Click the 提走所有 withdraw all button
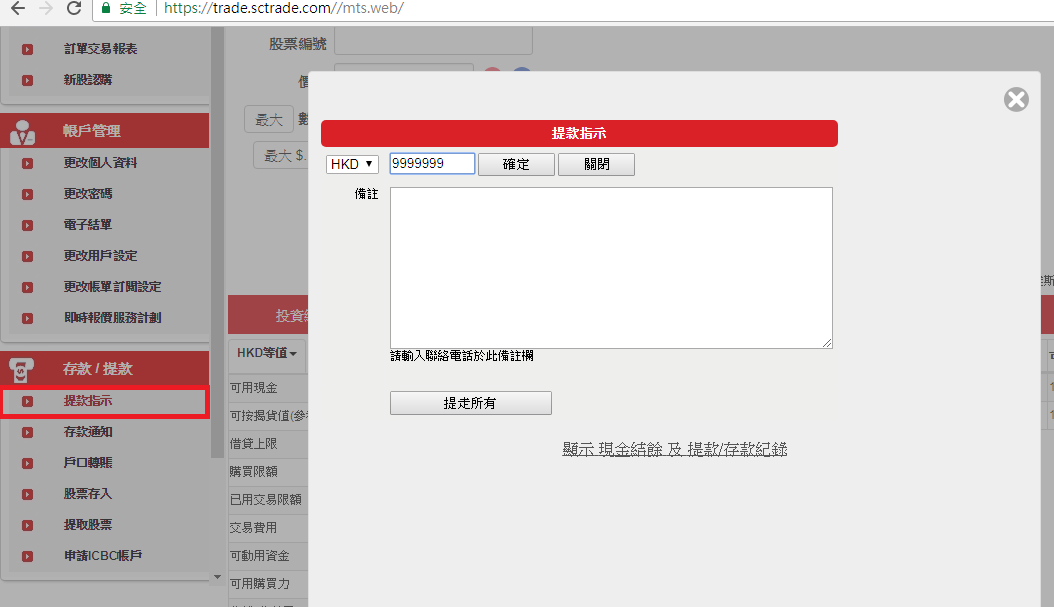The image size is (1054, 607). [470, 403]
